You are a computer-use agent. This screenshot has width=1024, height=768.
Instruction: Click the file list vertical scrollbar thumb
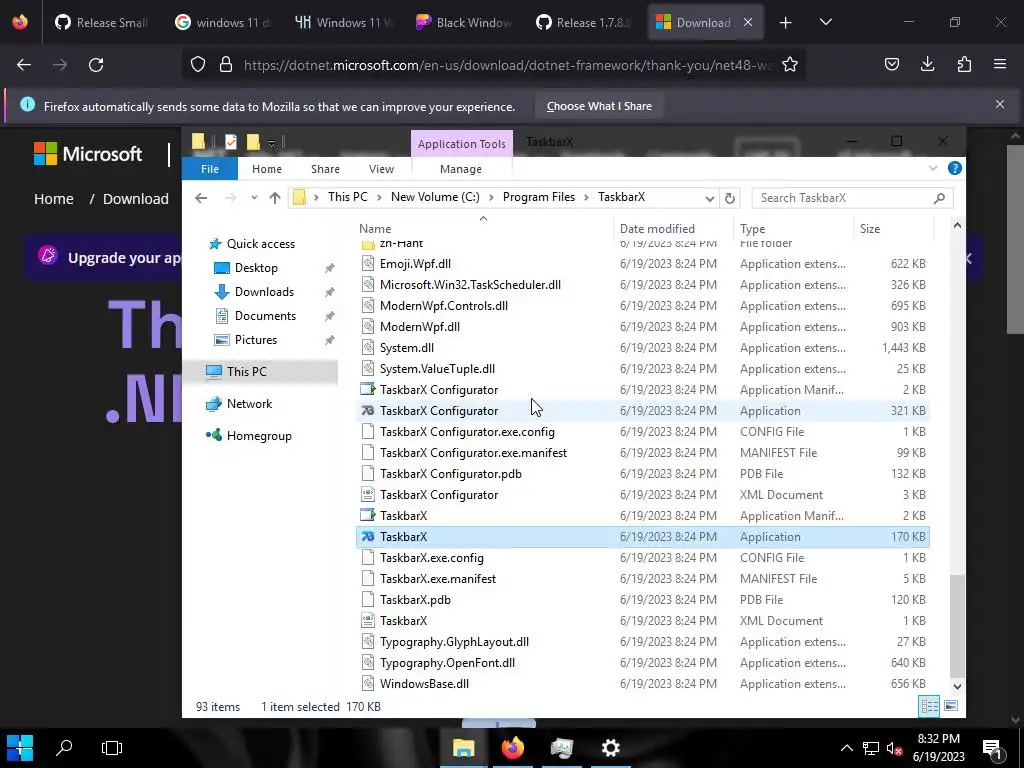[957, 626]
